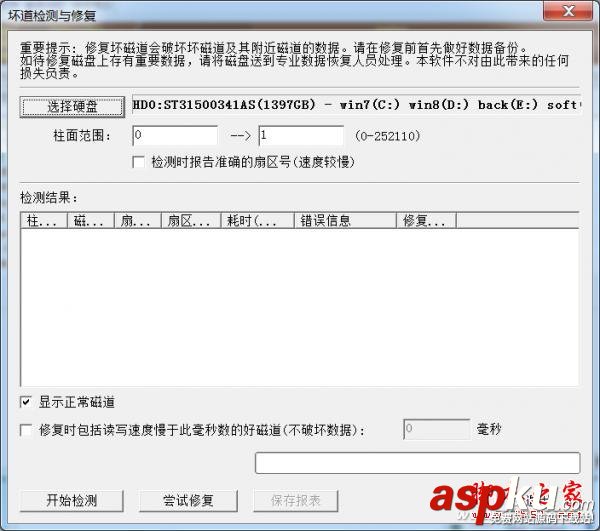Close the 坏道检测与修复 dialog
The height and width of the screenshot is (531, 600).
(568, 11)
